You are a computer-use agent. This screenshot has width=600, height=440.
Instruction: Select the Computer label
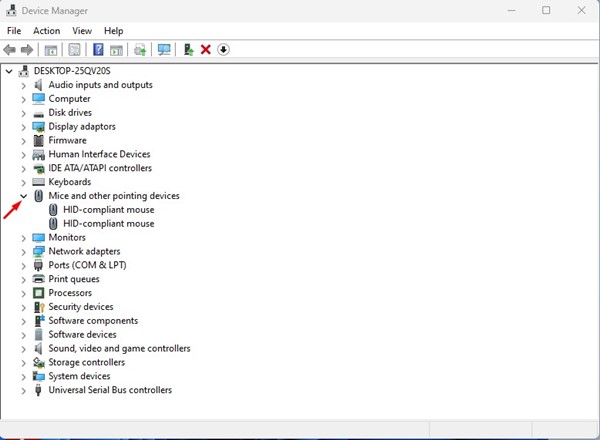[69, 99]
